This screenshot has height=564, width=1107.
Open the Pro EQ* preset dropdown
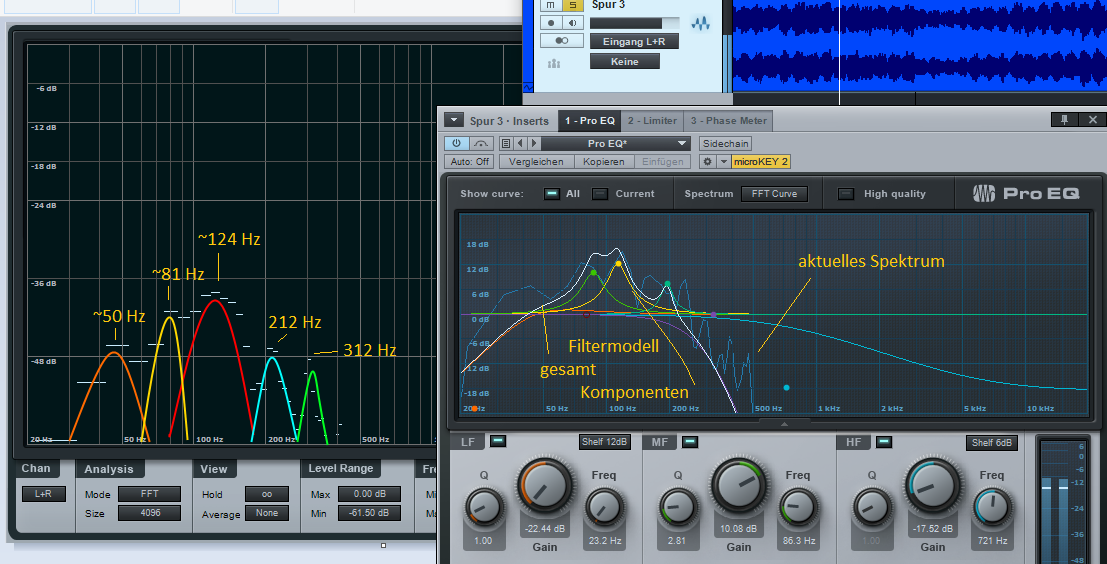click(x=616, y=143)
